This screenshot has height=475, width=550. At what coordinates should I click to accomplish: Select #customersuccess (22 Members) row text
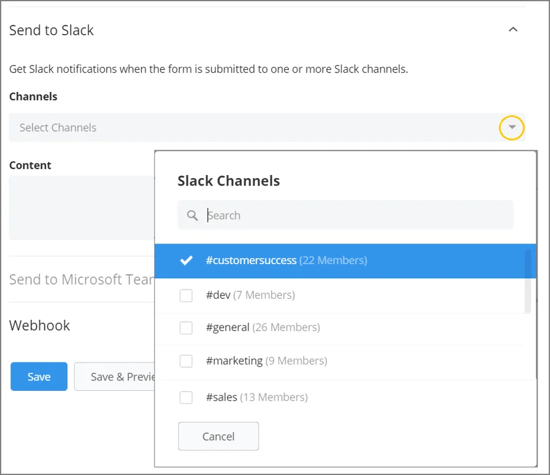click(287, 260)
